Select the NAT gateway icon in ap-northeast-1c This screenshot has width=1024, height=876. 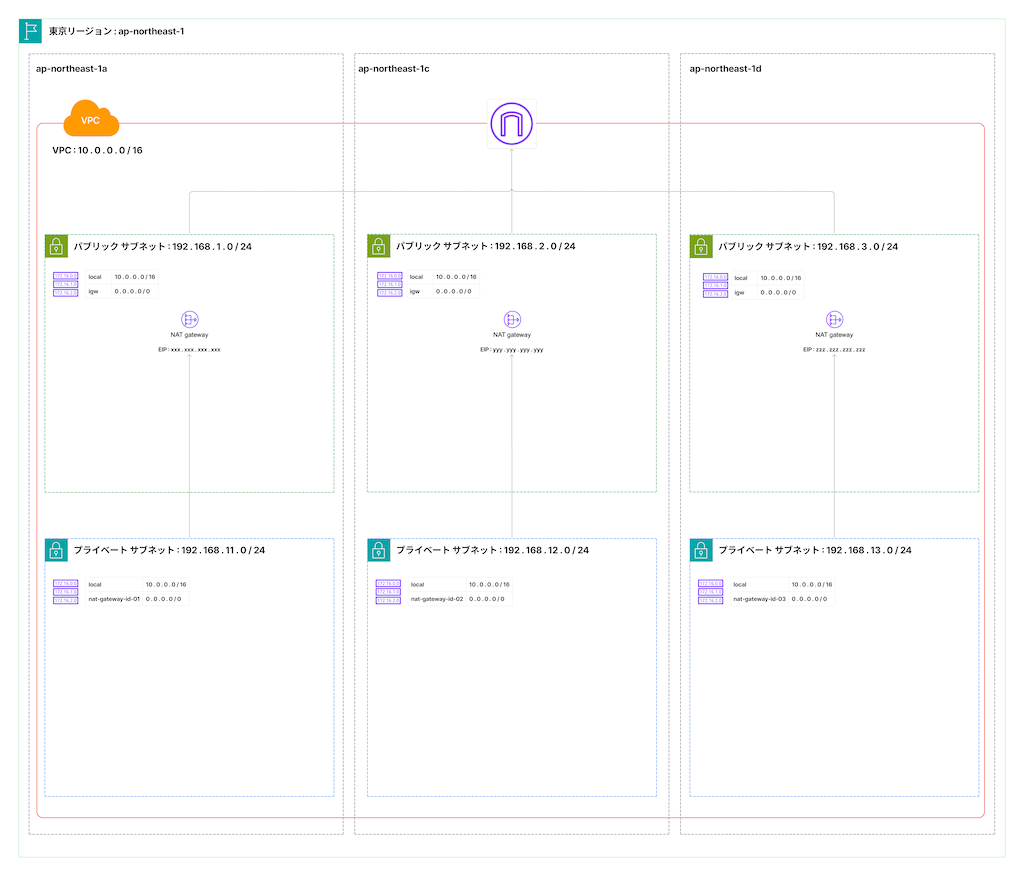512,319
